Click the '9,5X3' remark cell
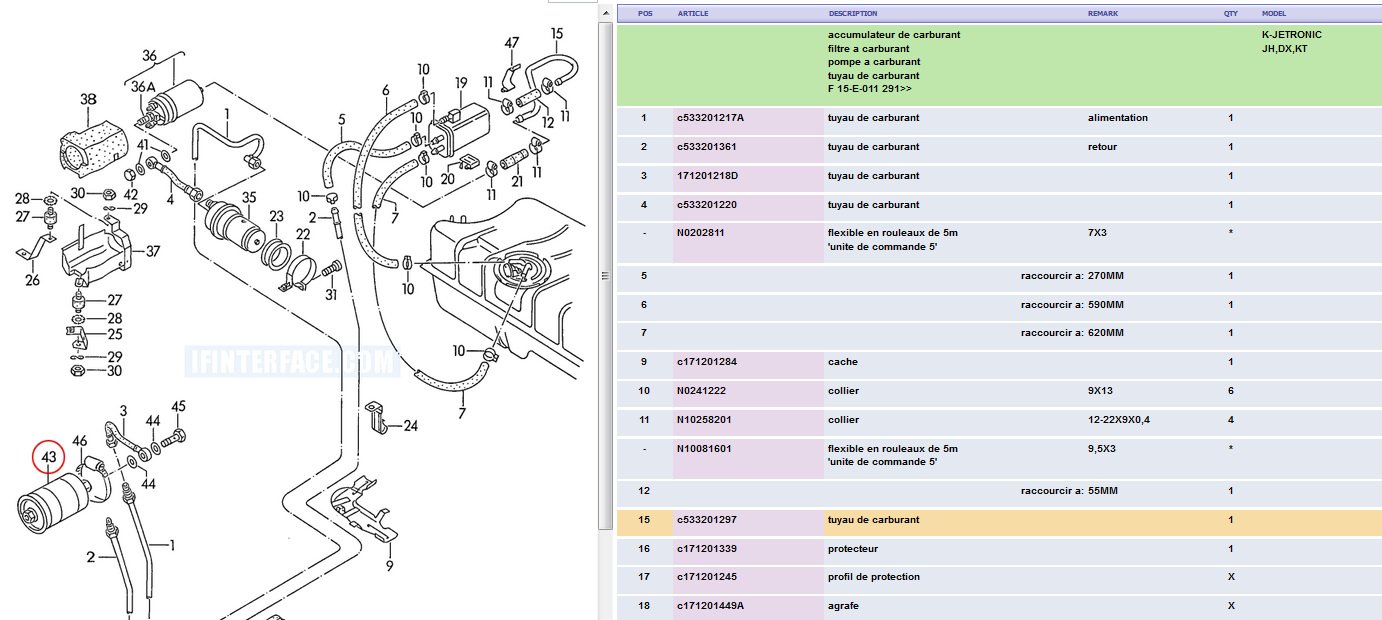This screenshot has width=1382, height=620. tap(1102, 449)
